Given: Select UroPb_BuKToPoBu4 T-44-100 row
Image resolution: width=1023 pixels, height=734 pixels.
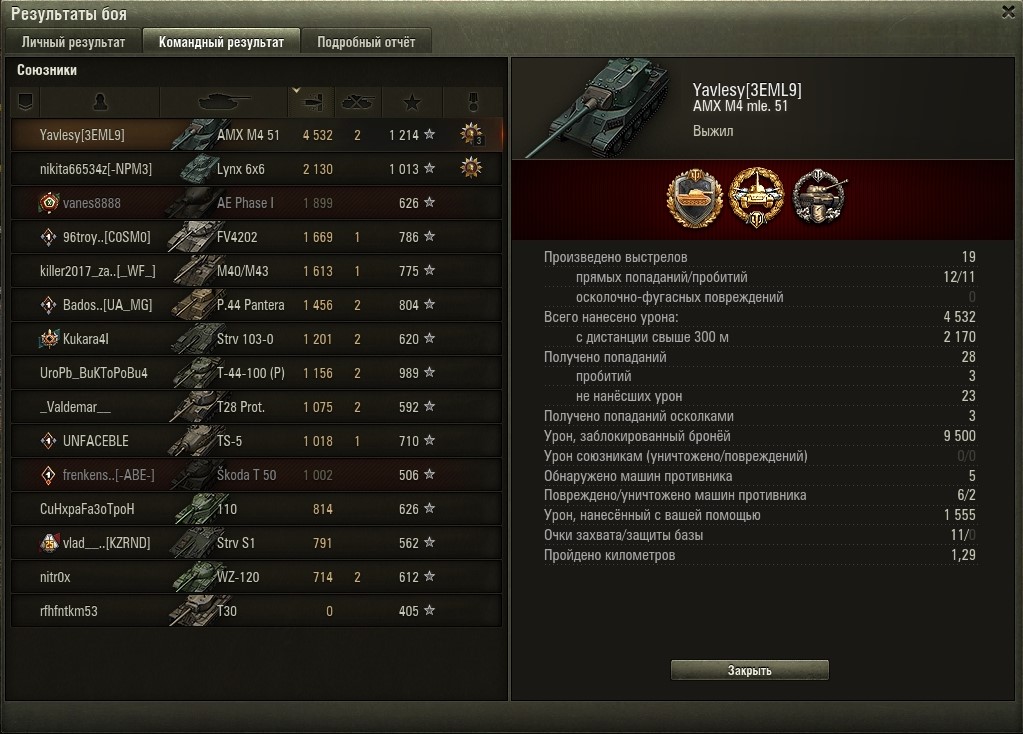Looking at the screenshot, I should [x=257, y=373].
